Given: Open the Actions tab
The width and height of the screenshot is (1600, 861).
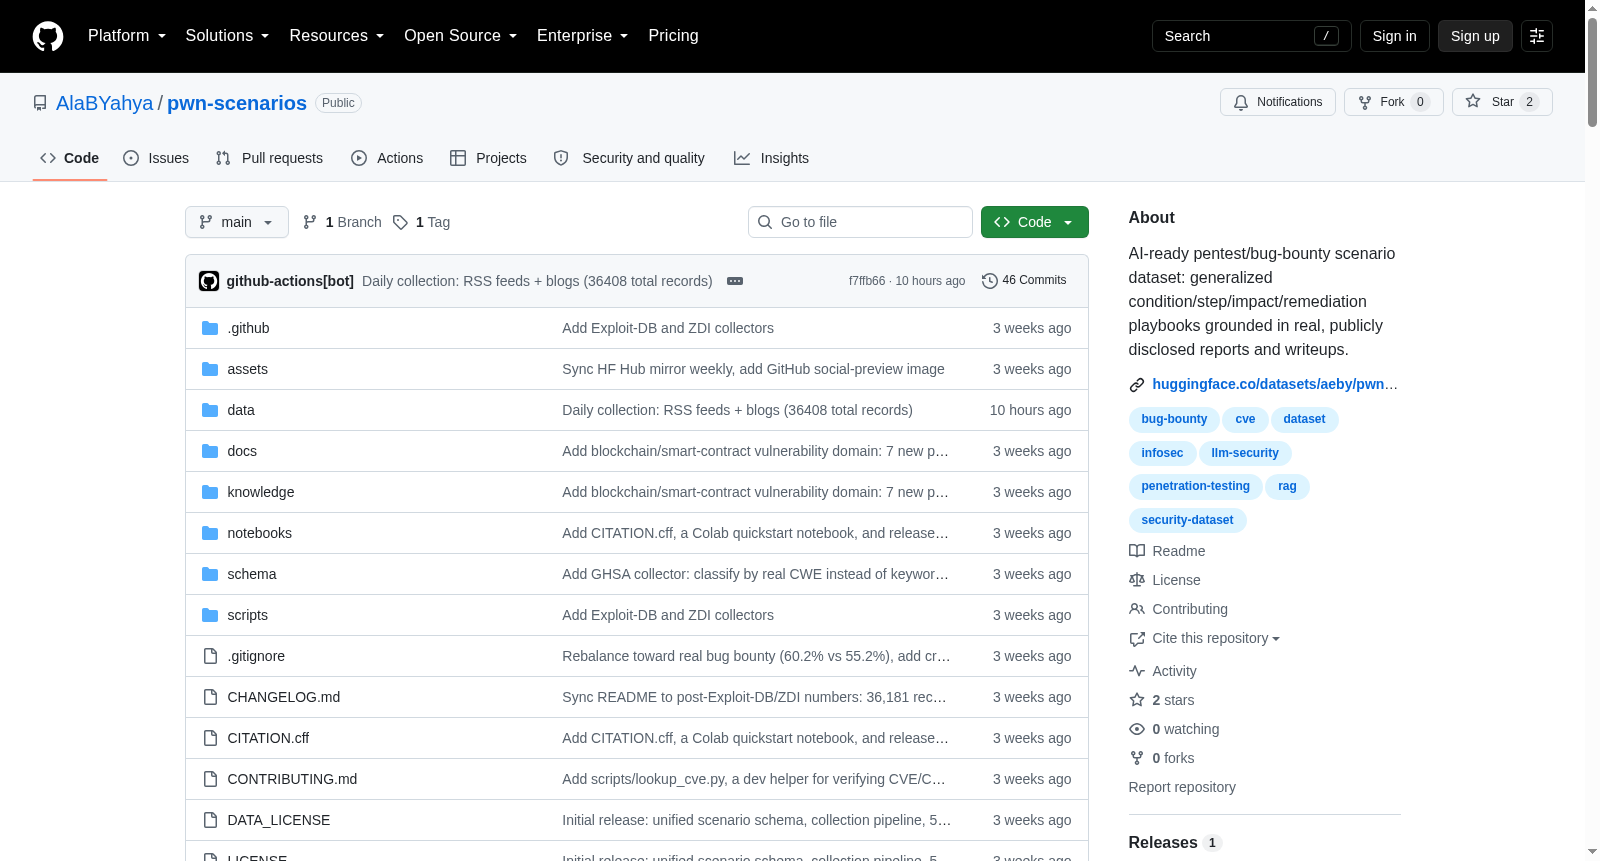Looking at the screenshot, I should (x=387, y=158).
